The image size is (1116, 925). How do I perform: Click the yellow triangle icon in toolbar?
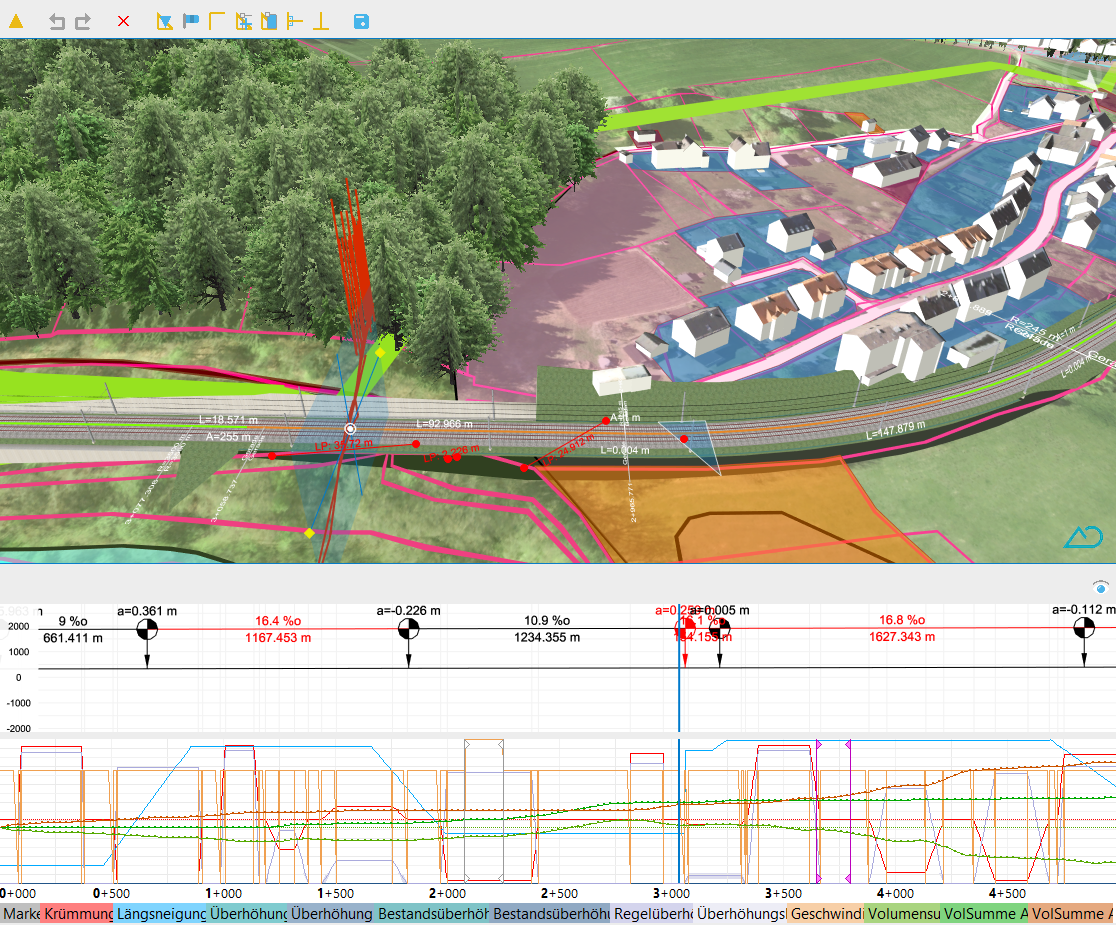(16, 21)
